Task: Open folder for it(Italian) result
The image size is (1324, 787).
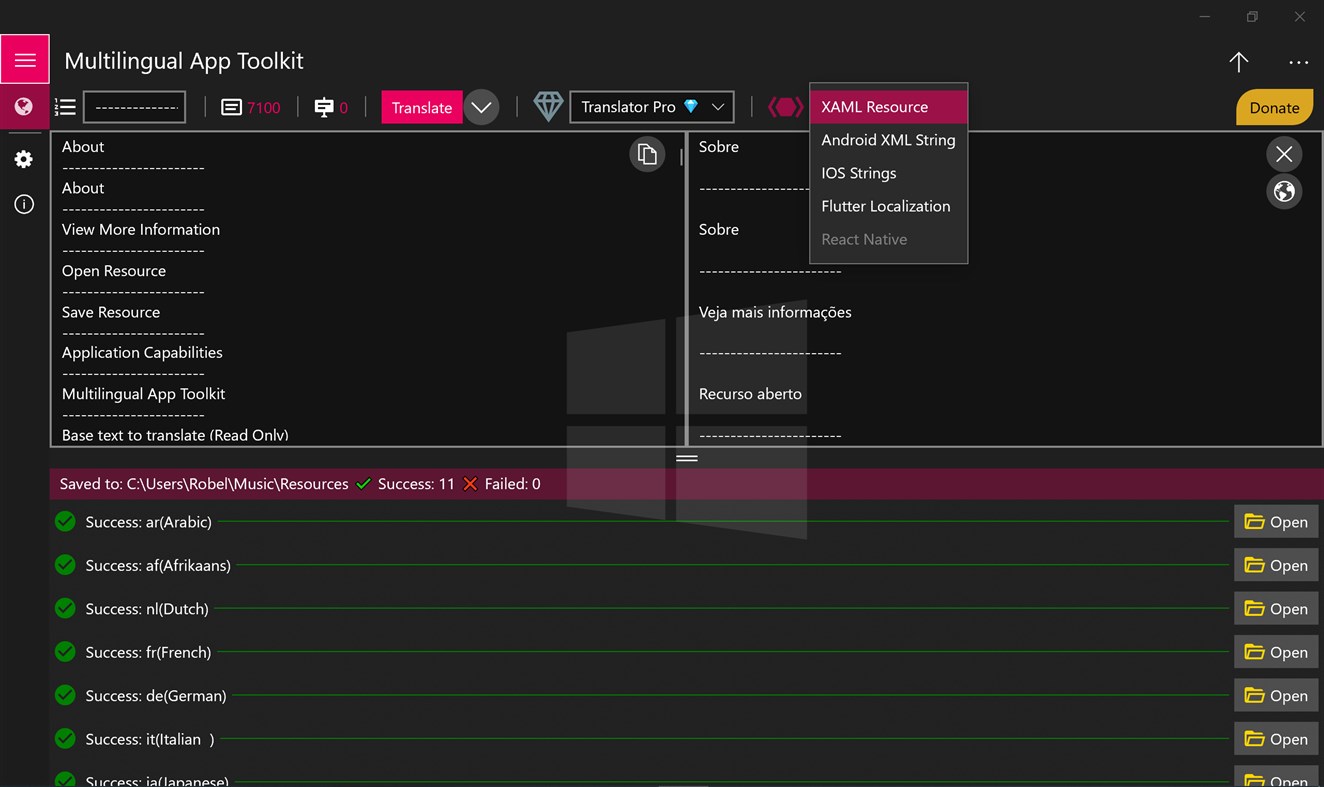Action: pyautogui.click(x=1276, y=739)
